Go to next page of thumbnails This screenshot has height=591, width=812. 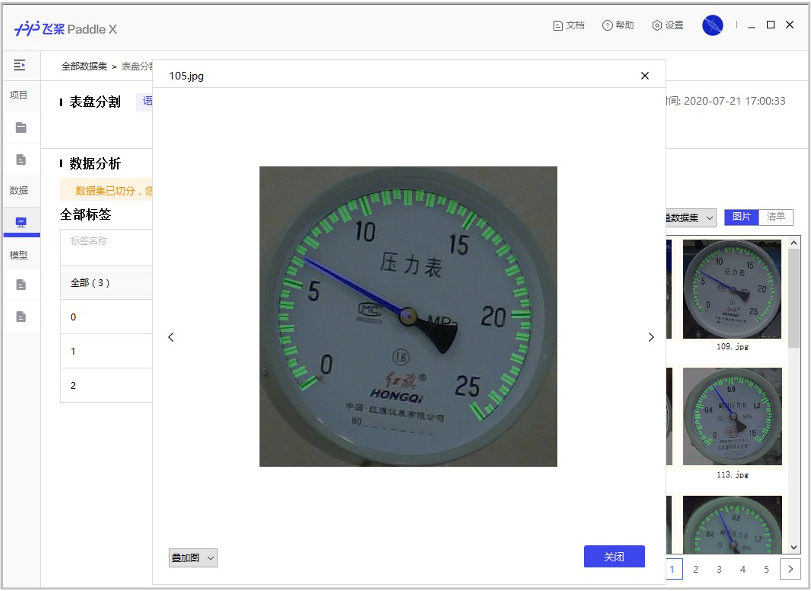(789, 569)
